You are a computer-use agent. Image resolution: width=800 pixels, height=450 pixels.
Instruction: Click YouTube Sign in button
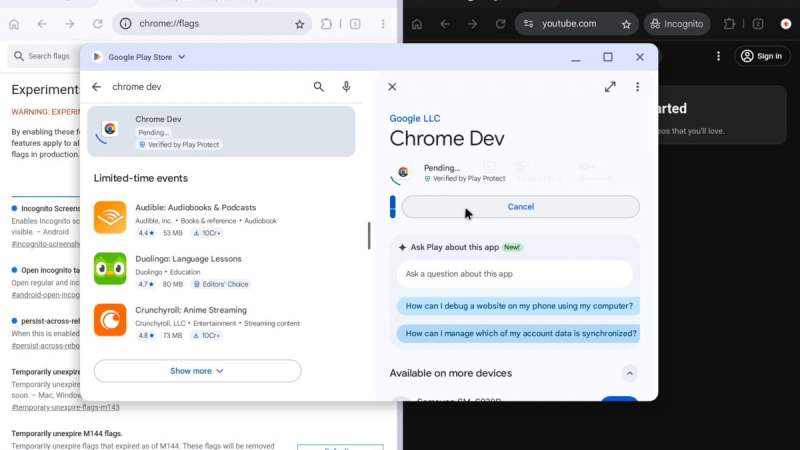coord(762,56)
